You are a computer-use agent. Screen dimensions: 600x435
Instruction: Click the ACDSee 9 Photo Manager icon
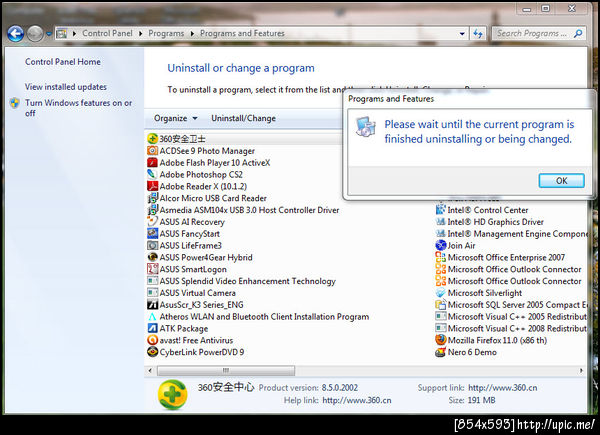click(x=153, y=150)
